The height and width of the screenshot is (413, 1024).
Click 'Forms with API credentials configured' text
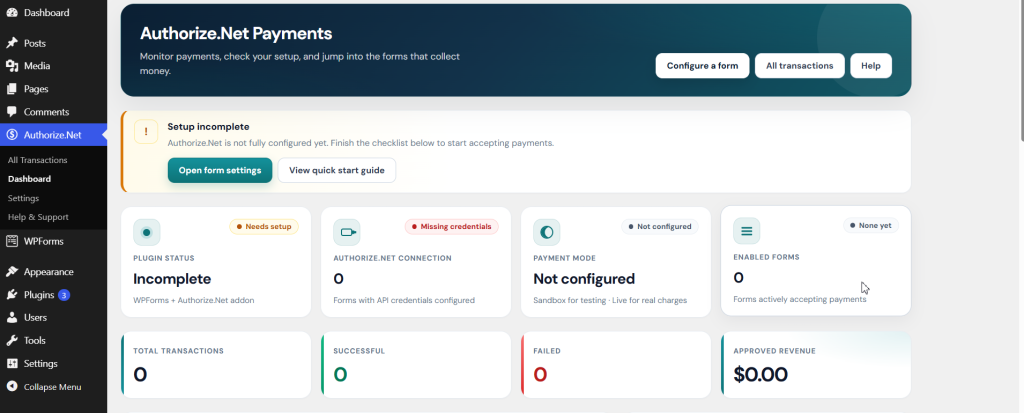pyautogui.click(x=404, y=301)
